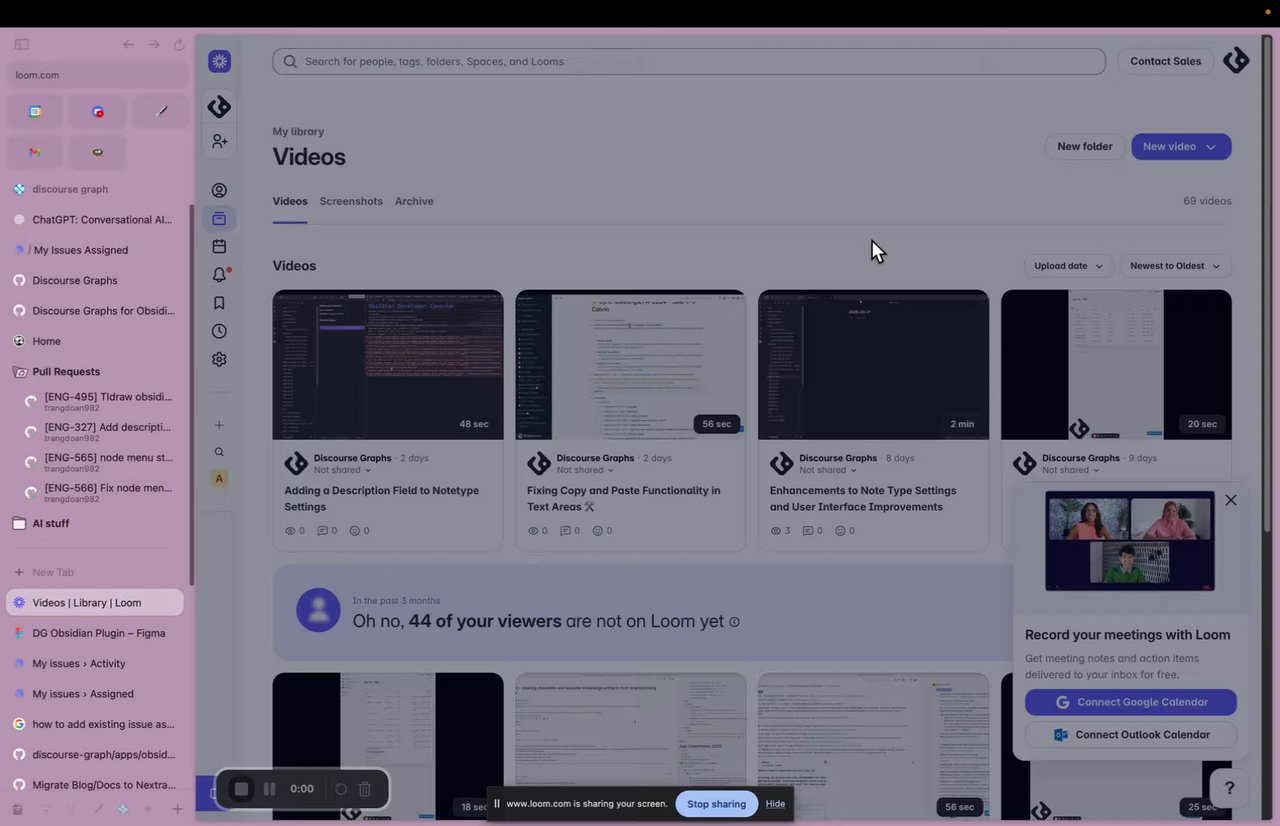Click New Tab in browser sidebar
The image size is (1280, 826).
coord(95,572)
